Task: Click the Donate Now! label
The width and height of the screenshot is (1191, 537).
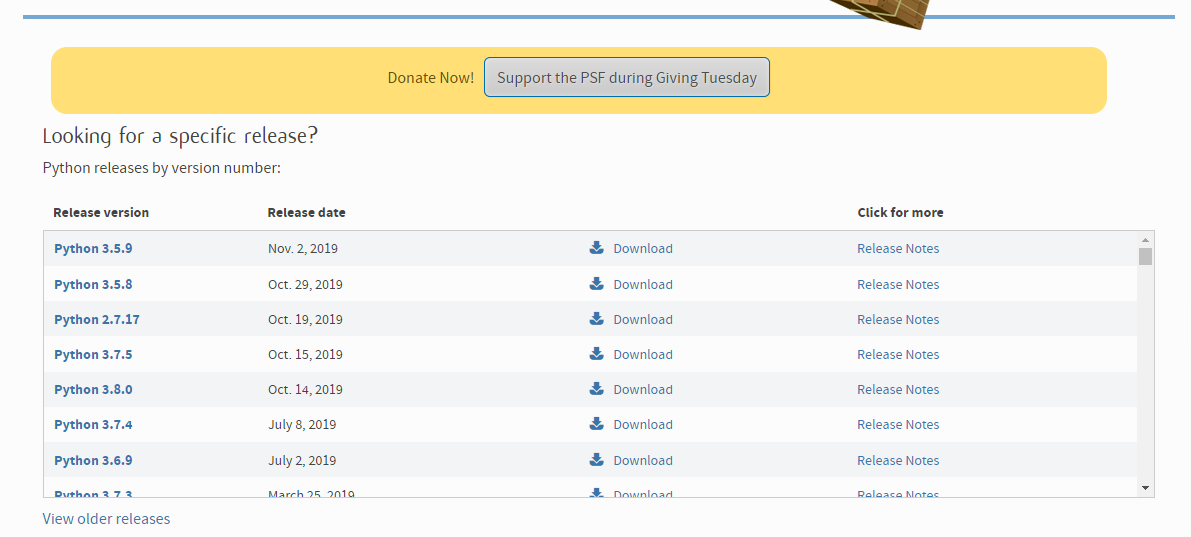Action: (431, 77)
